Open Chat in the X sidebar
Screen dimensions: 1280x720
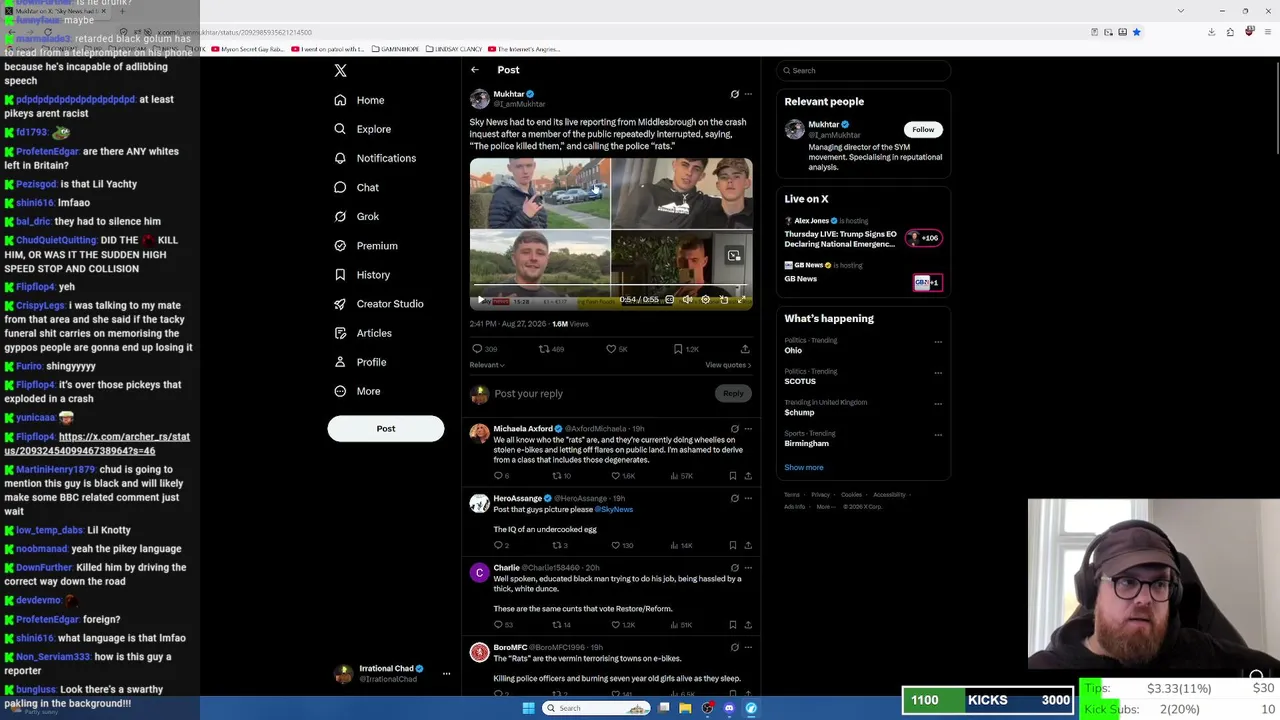356,187
